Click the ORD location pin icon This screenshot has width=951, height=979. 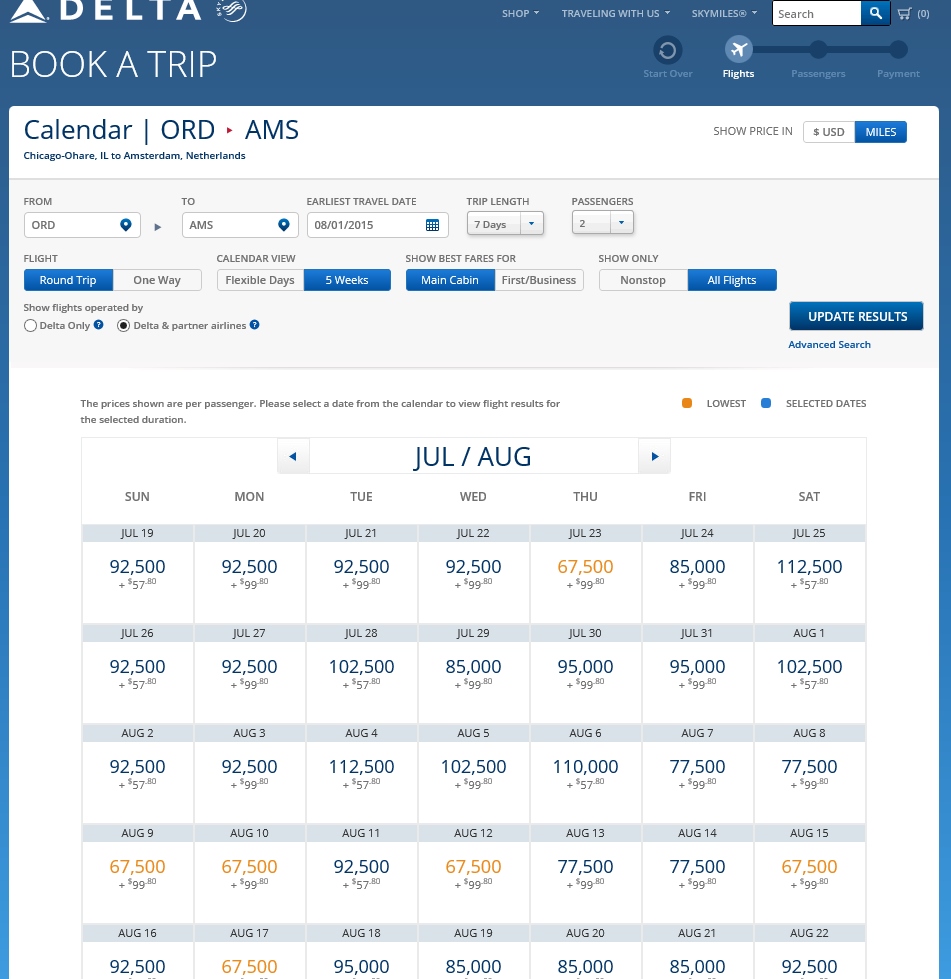(126, 225)
